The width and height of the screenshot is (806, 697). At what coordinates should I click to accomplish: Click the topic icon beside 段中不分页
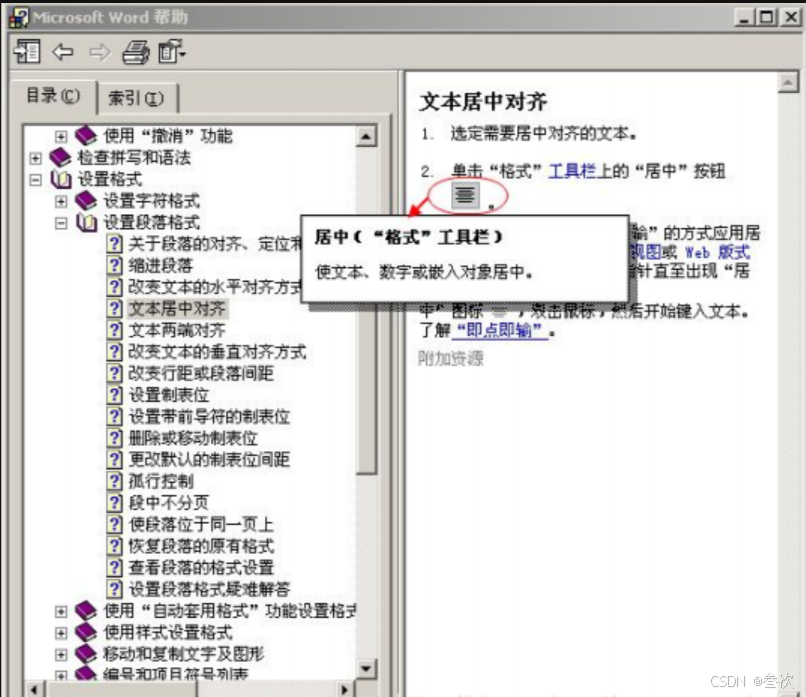click(114, 503)
